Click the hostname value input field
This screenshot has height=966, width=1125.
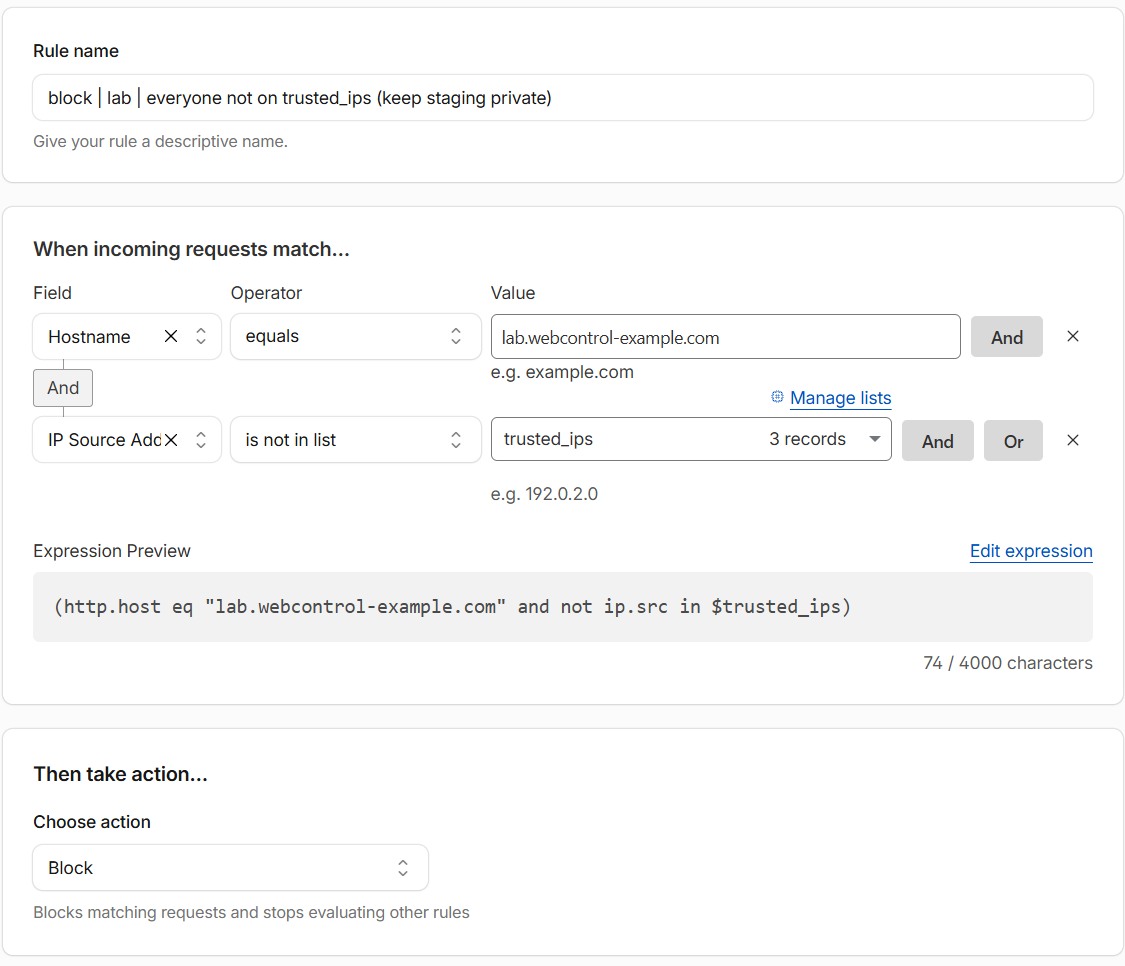pyautogui.click(x=725, y=337)
